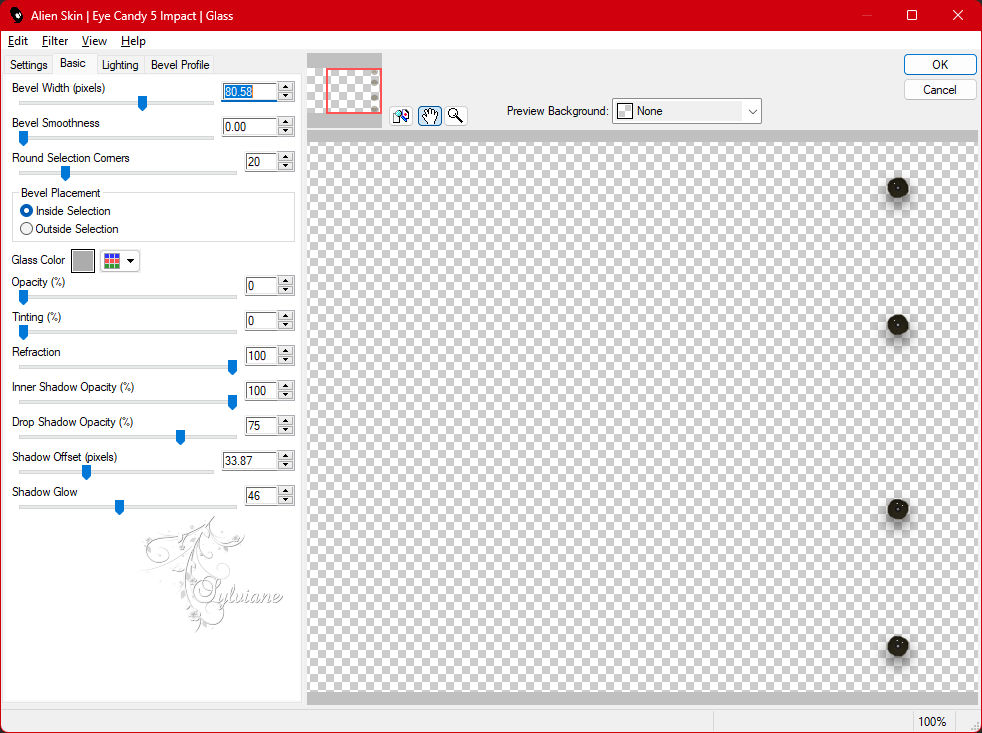Image resolution: width=982 pixels, height=733 pixels.
Task: Increase Bevel Width with up arrow
Action: click(286, 87)
